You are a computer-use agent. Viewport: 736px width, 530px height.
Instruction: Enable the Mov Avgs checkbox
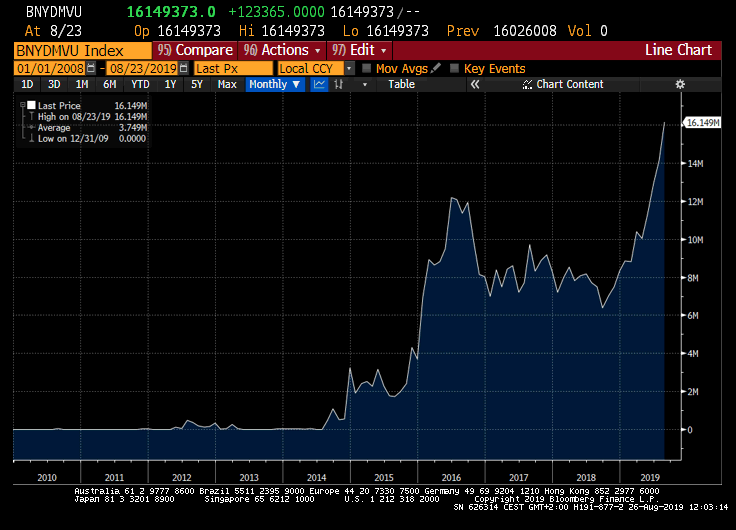366,68
